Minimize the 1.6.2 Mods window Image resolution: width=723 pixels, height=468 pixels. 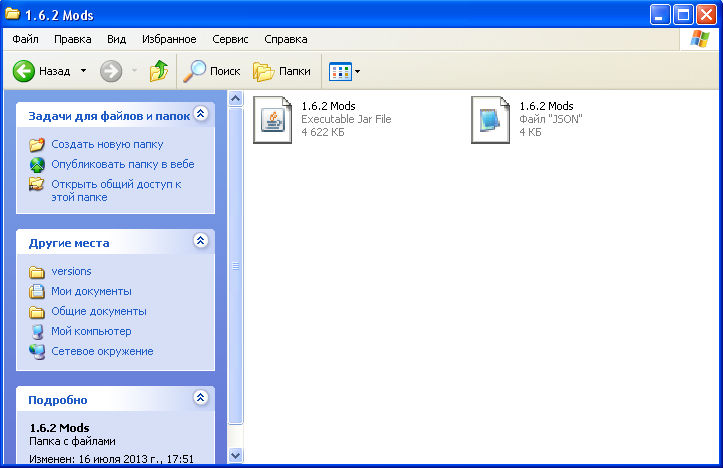click(660, 15)
